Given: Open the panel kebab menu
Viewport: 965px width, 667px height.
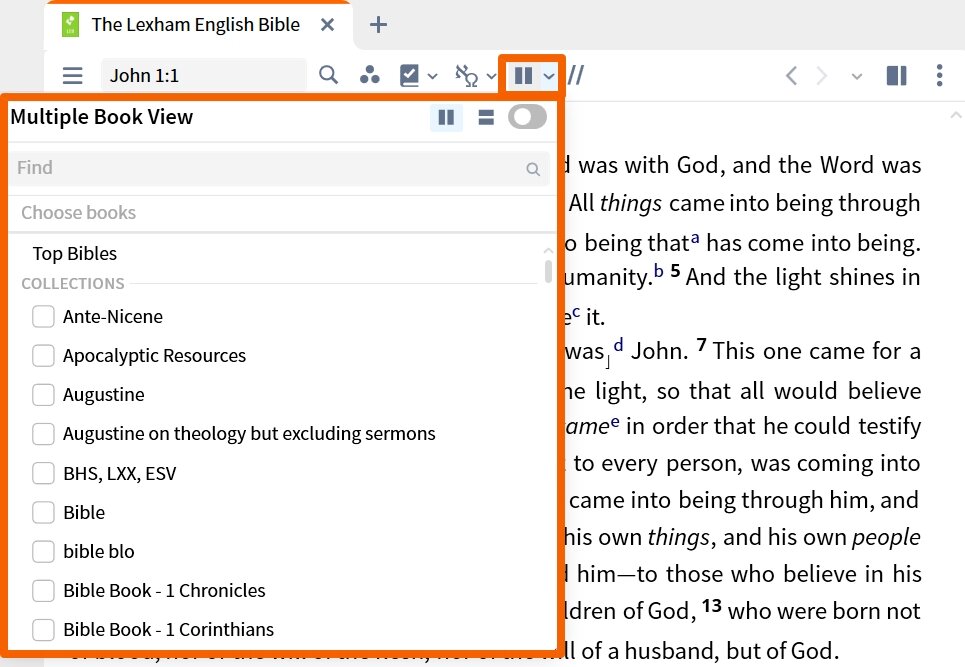Looking at the screenshot, I should coord(939,76).
